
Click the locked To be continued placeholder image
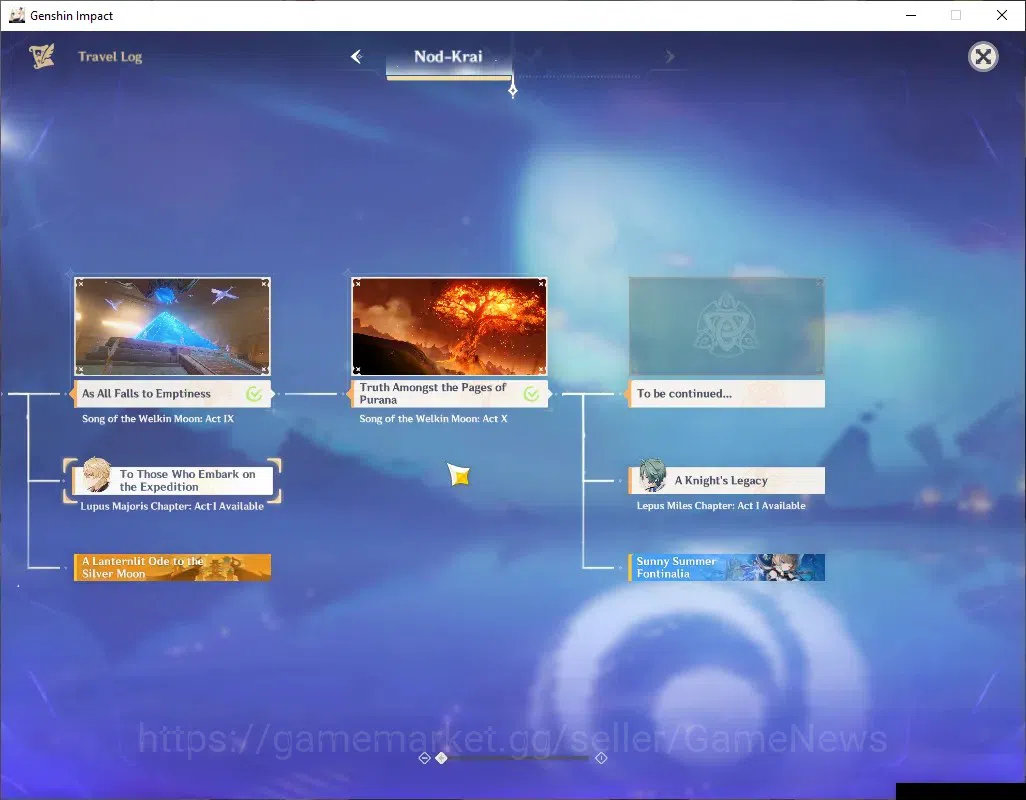726,326
